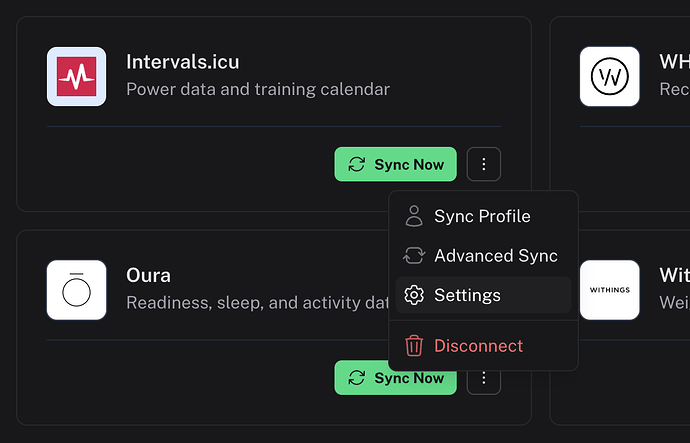The height and width of the screenshot is (443, 690).
Task: Click the arrows icon beside Advanced Sync
Action: [x=414, y=256]
